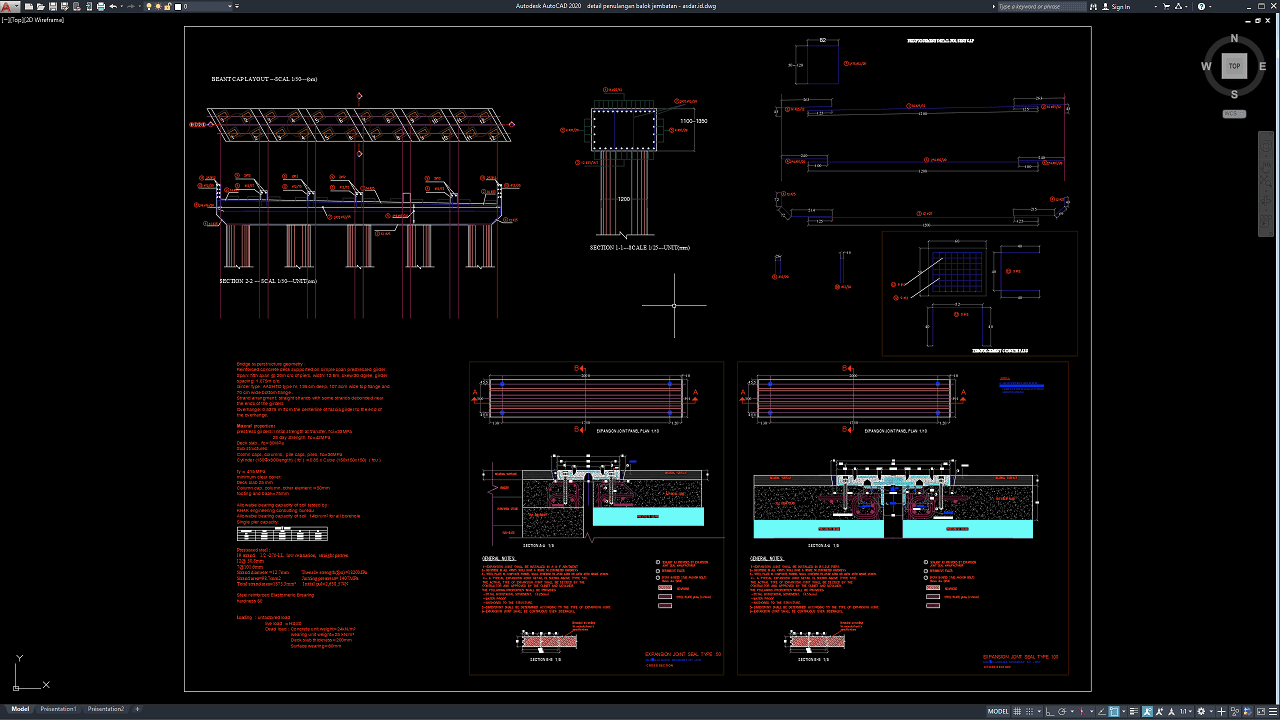Screen dimensions: 1280x720
Task: Click the workspace switching gear icon
Action: point(1201,712)
